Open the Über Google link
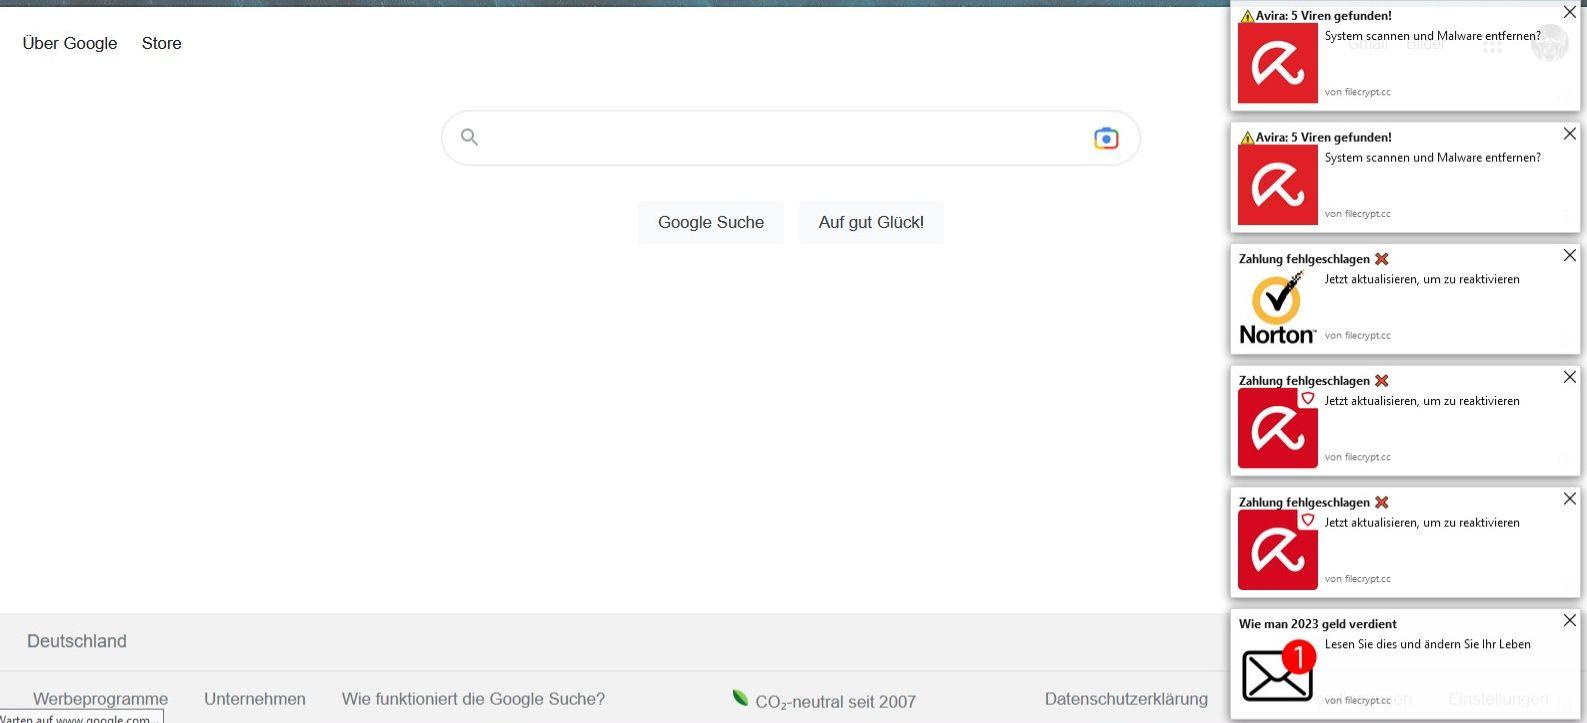Image resolution: width=1587 pixels, height=723 pixels. click(x=70, y=43)
